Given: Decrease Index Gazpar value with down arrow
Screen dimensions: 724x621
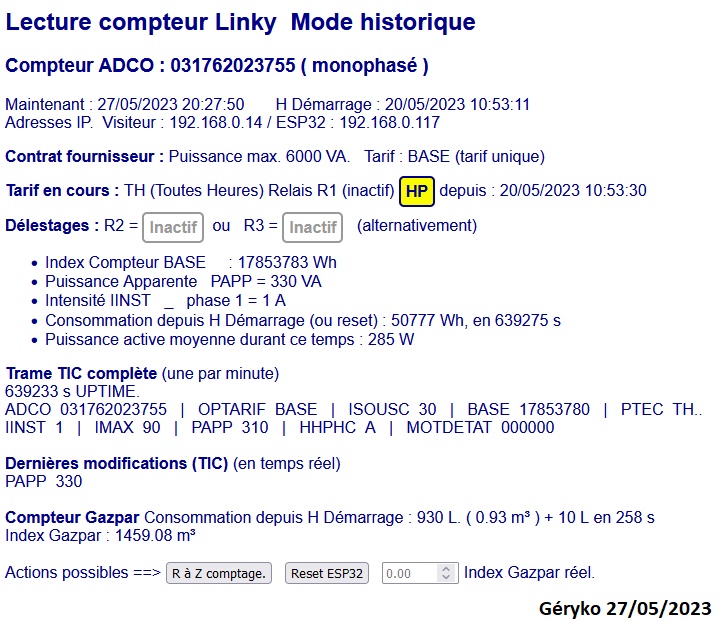Looking at the screenshot, I should click(446, 577).
